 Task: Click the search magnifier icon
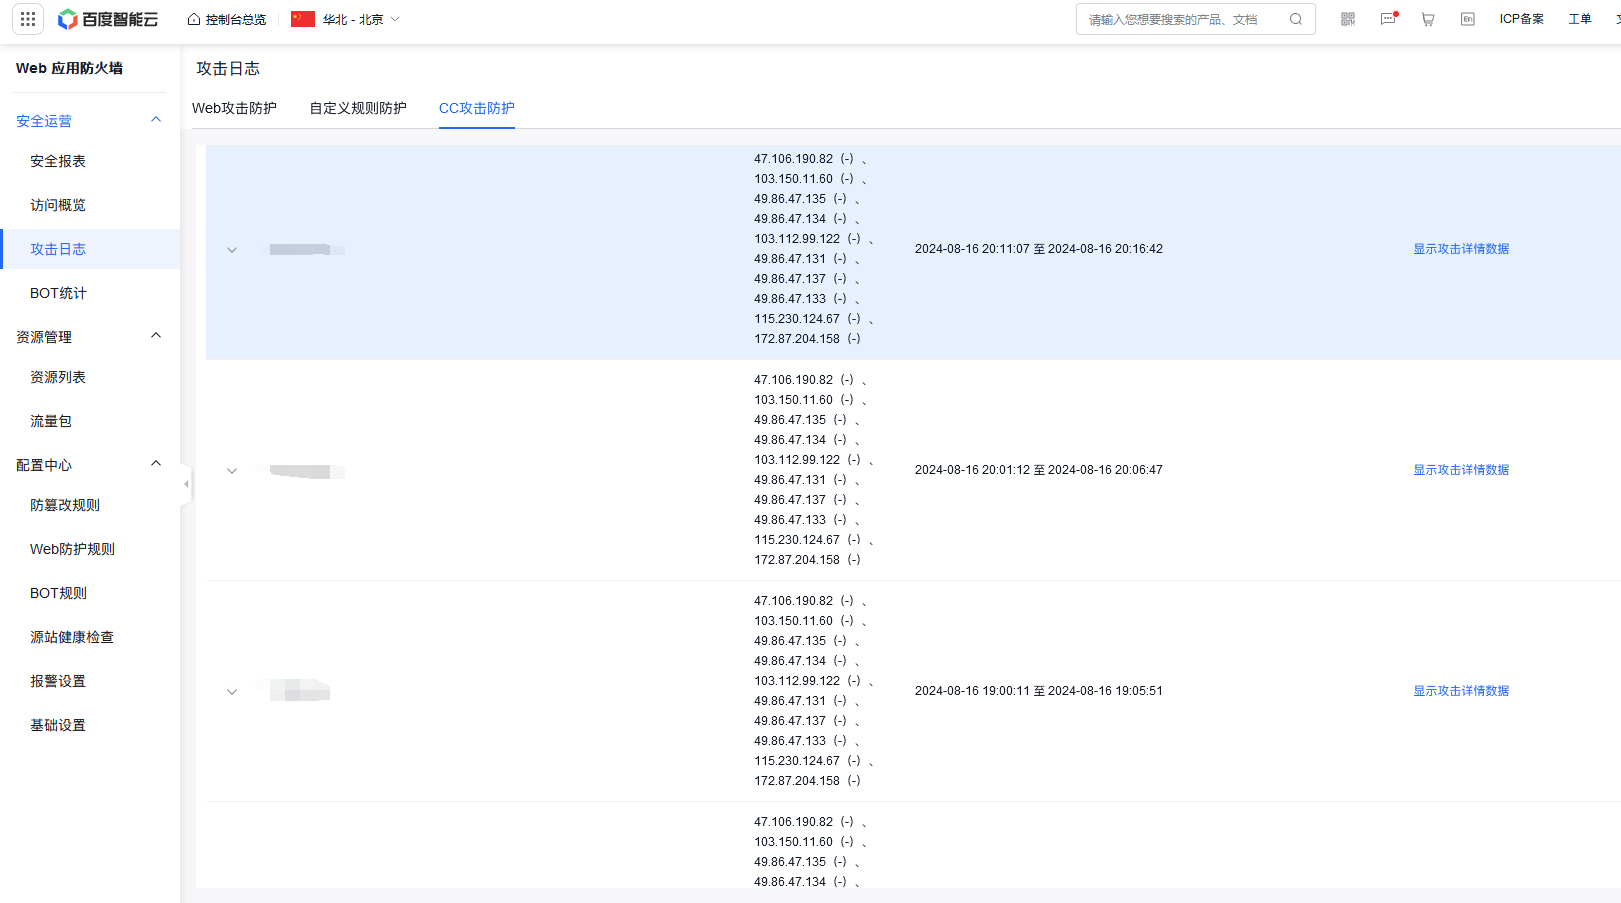[1296, 19]
